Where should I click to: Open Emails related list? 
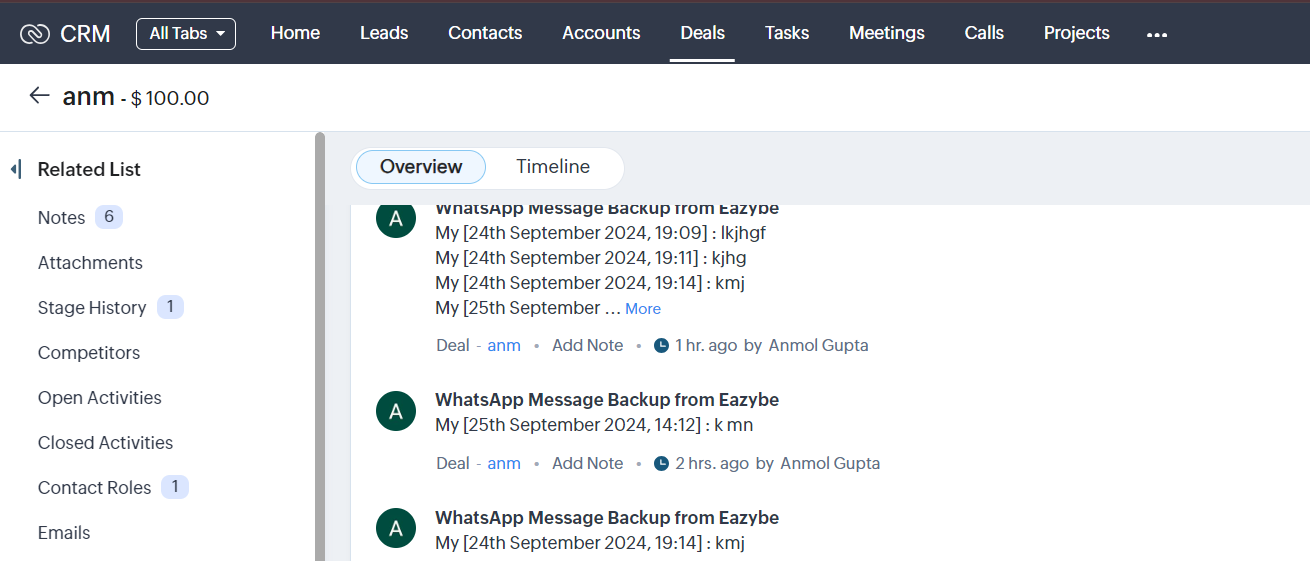[64, 533]
